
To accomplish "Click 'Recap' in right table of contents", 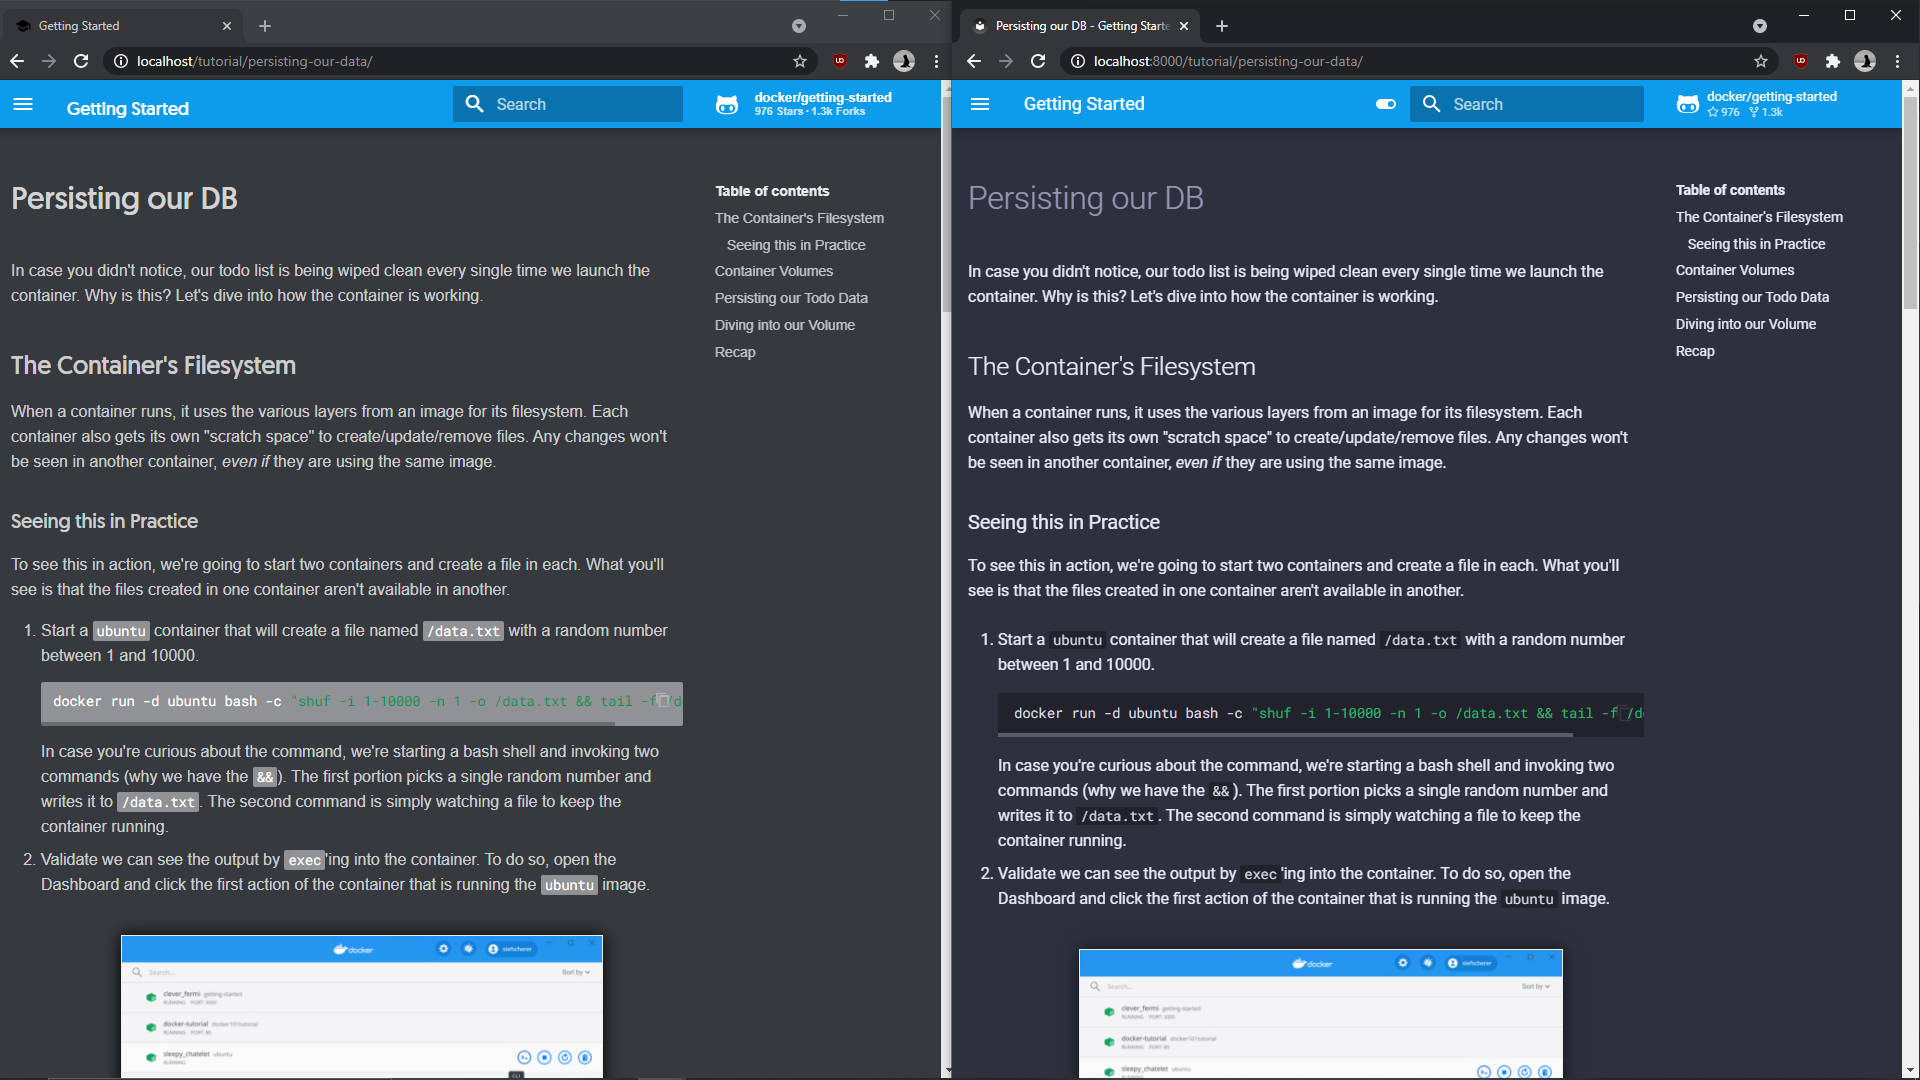I will tap(1694, 351).
